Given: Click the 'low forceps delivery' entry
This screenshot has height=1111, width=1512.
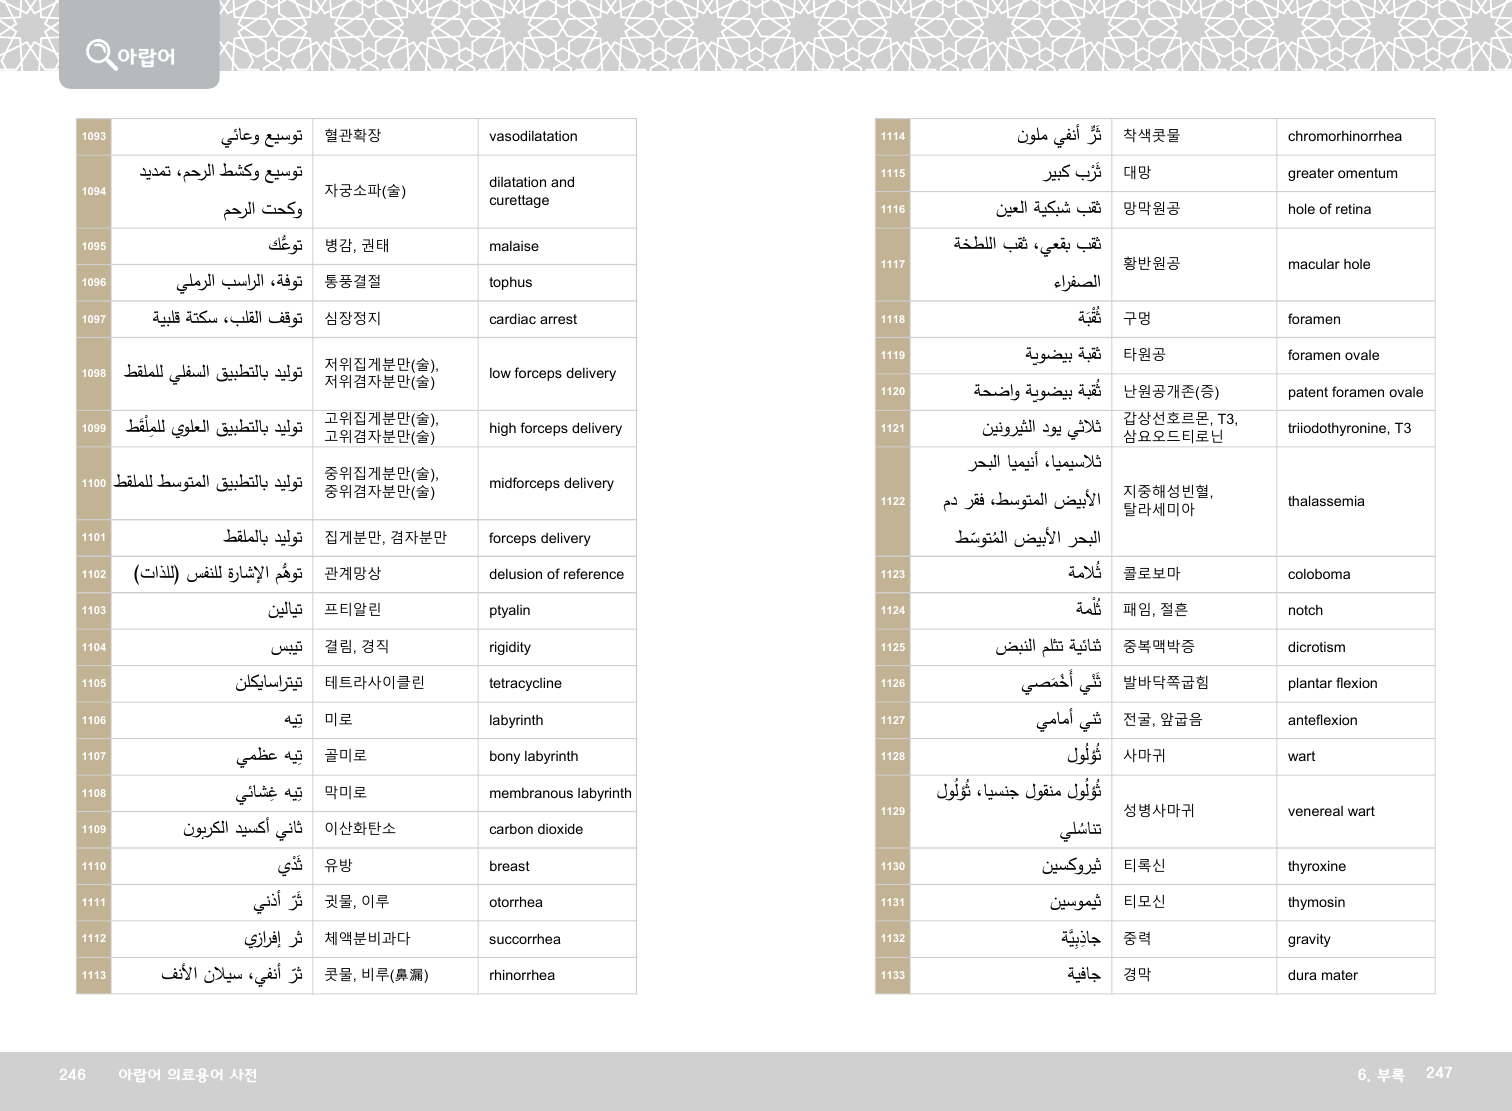Looking at the screenshot, I should click(x=552, y=373).
